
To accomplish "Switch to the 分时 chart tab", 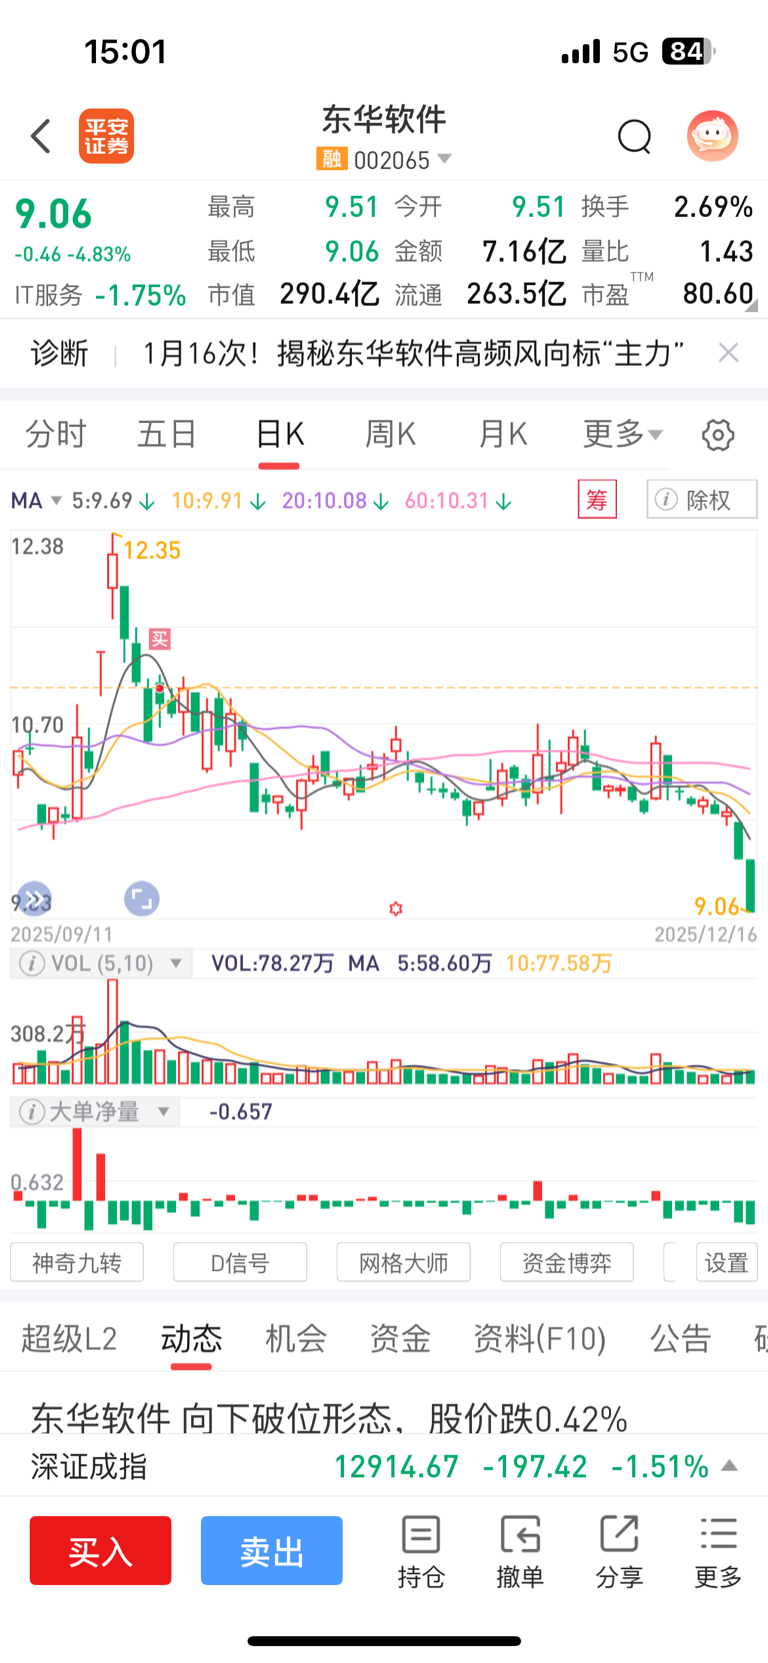I will [56, 434].
